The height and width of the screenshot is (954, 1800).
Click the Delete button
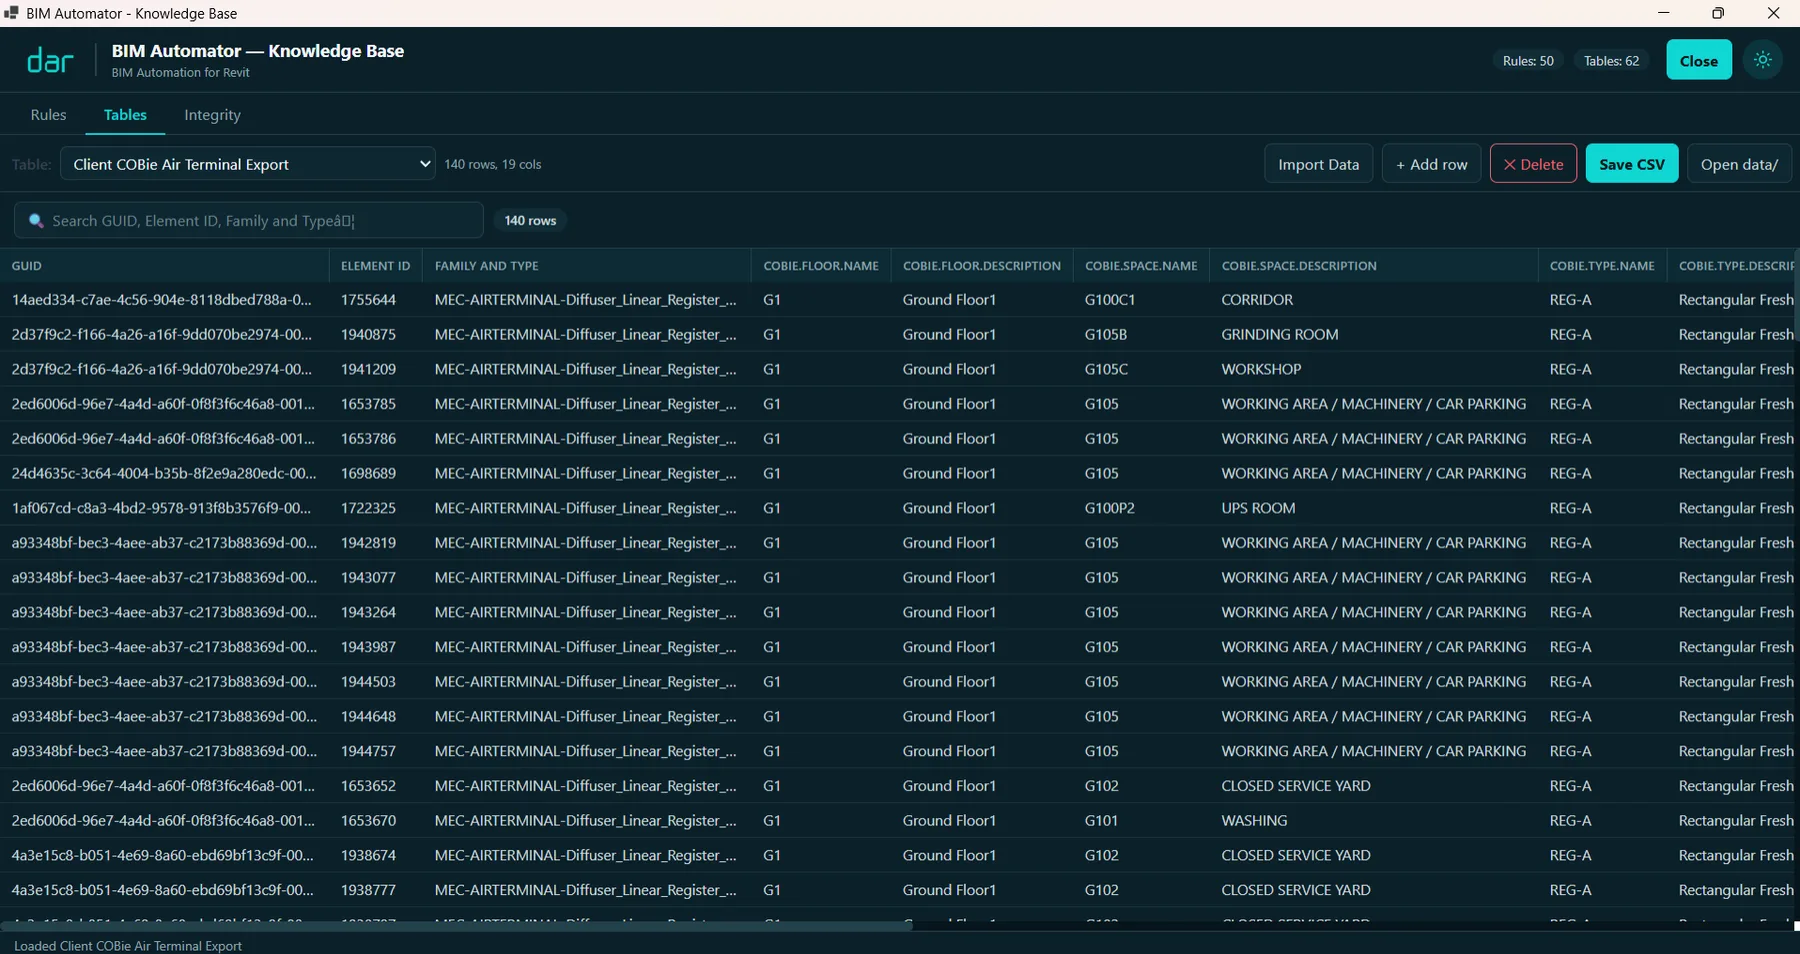(x=1533, y=164)
